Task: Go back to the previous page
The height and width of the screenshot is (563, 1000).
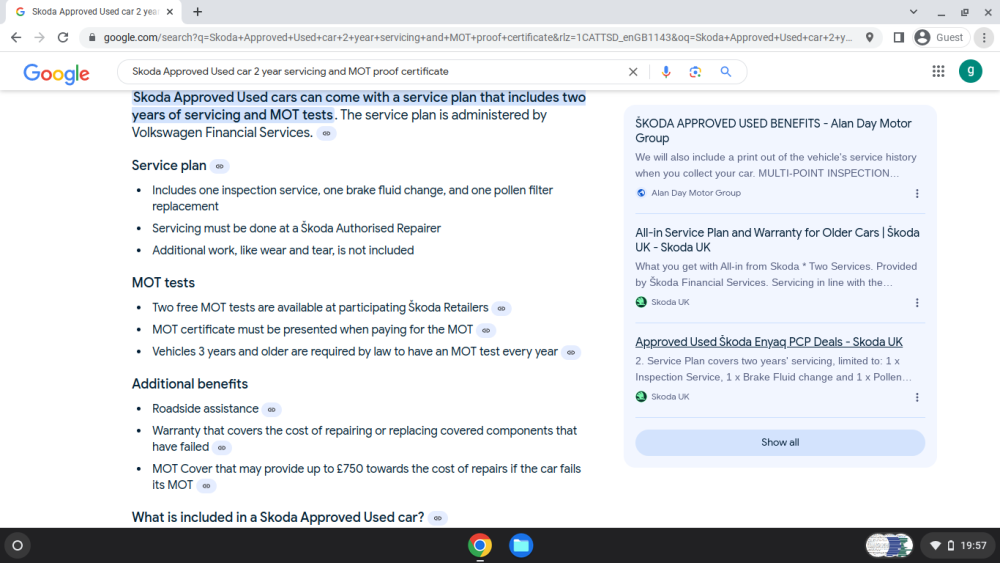Action: click(x=16, y=38)
